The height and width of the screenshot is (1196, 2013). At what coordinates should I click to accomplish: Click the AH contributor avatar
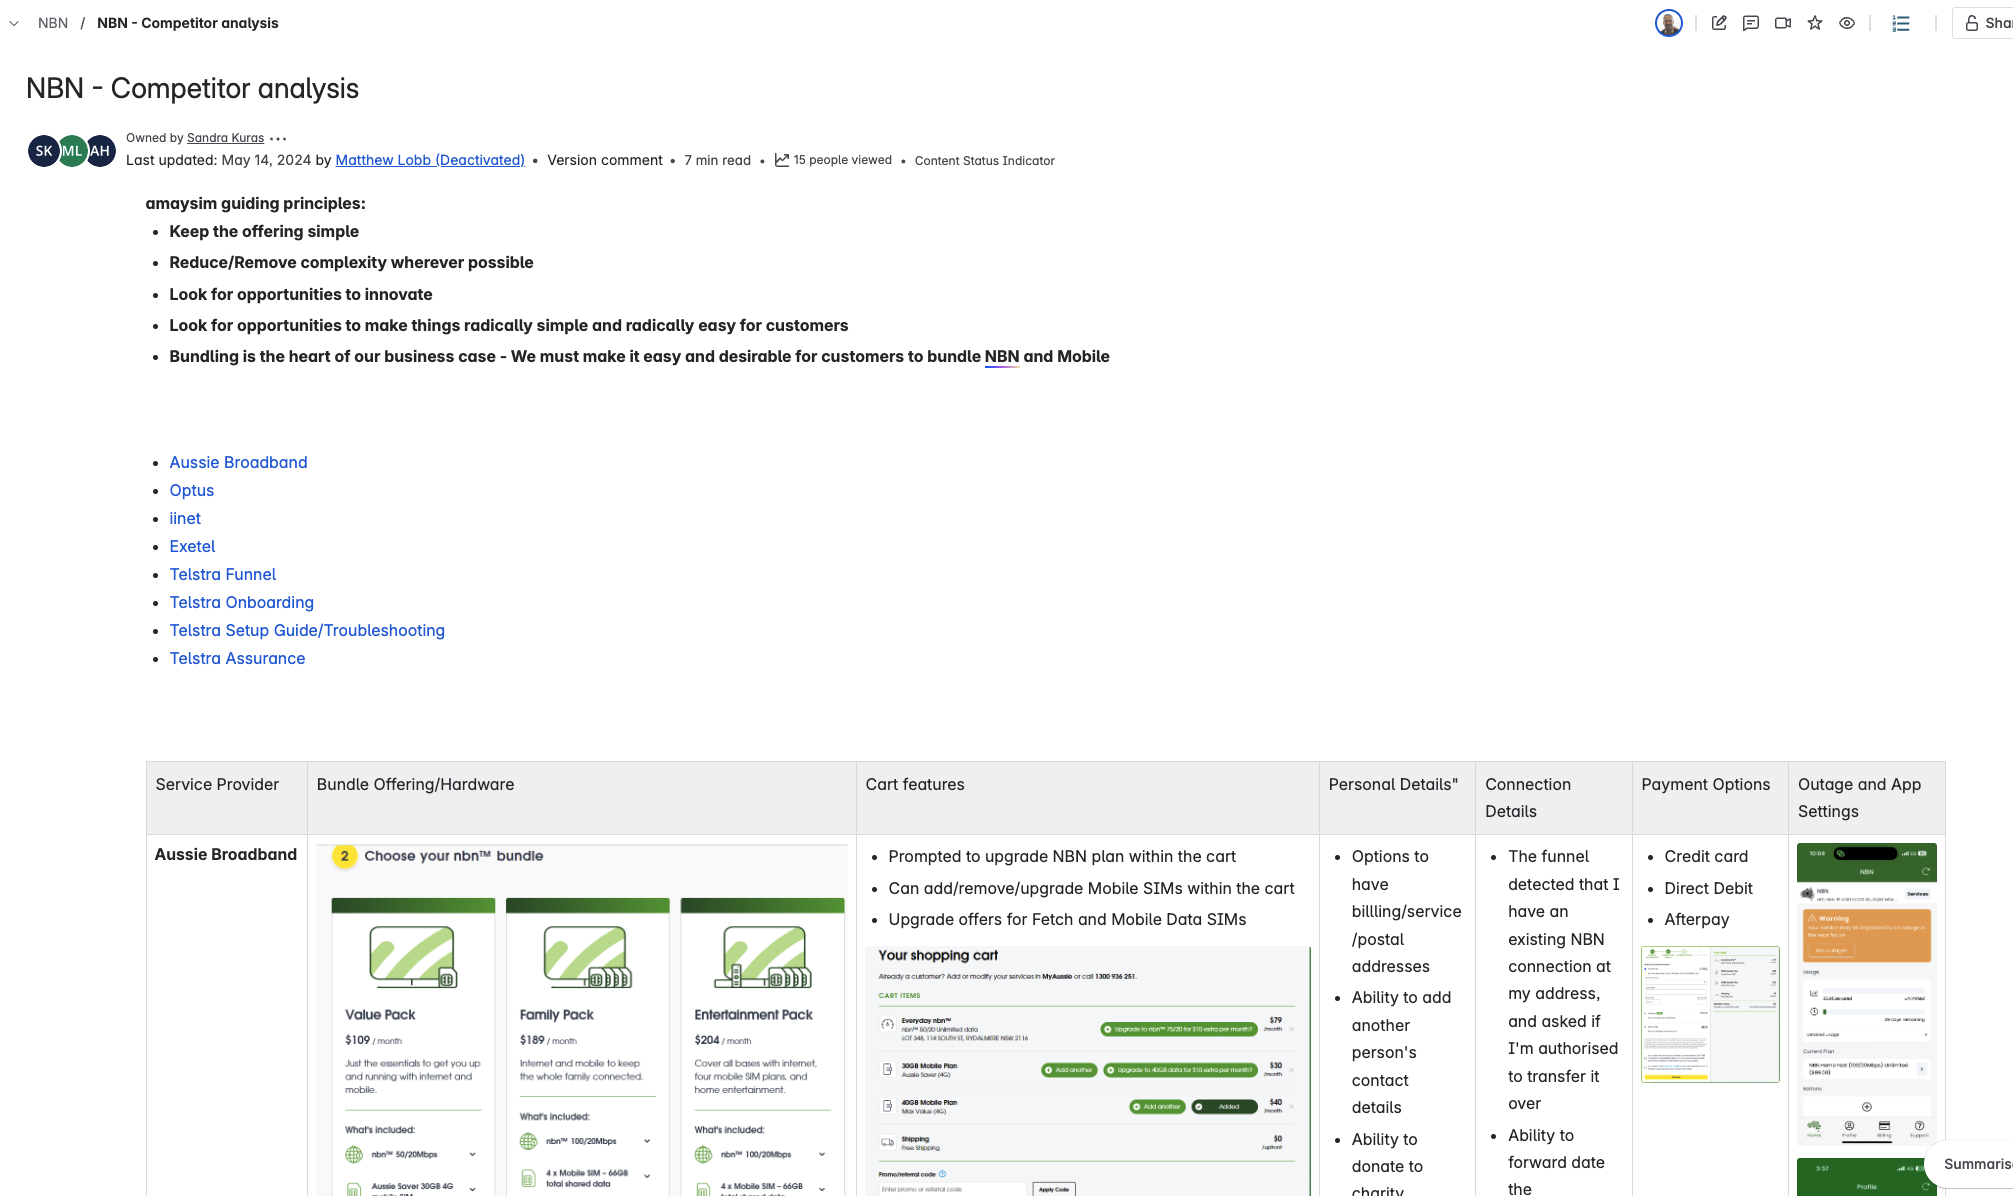(x=101, y=151)
